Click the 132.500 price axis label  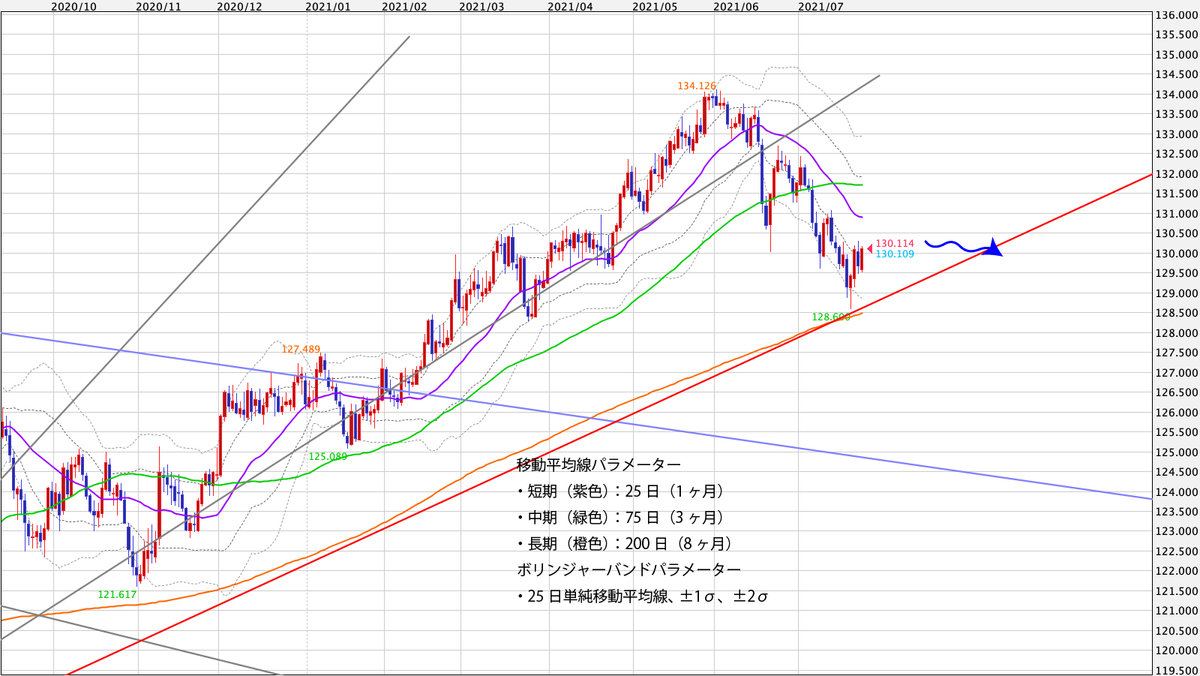pos(1176,154)
